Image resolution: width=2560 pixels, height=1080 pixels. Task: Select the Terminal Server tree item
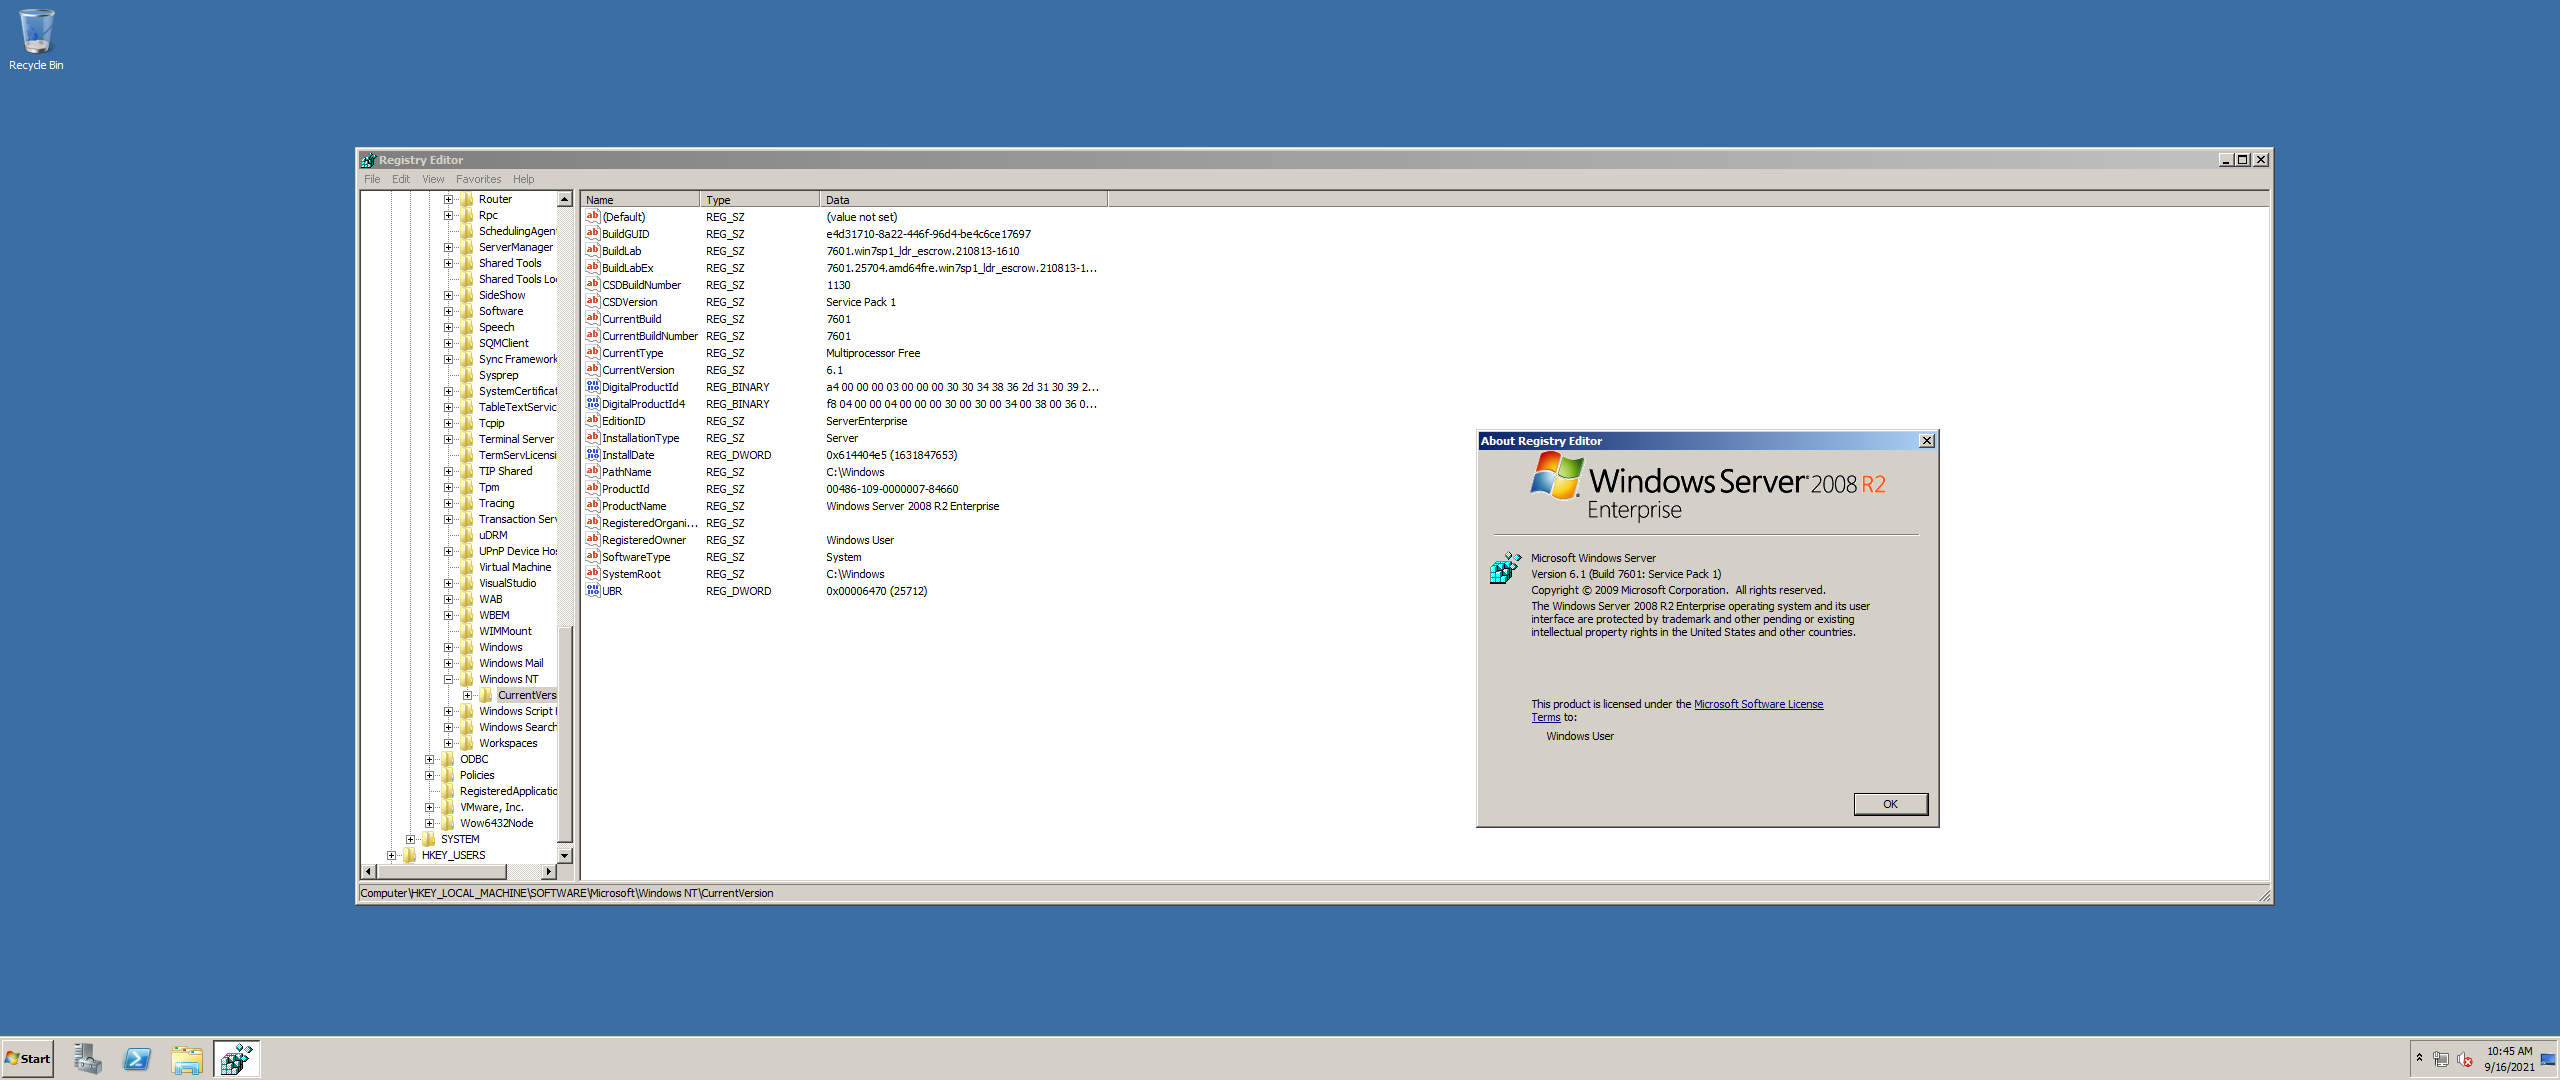pos(516,439)
